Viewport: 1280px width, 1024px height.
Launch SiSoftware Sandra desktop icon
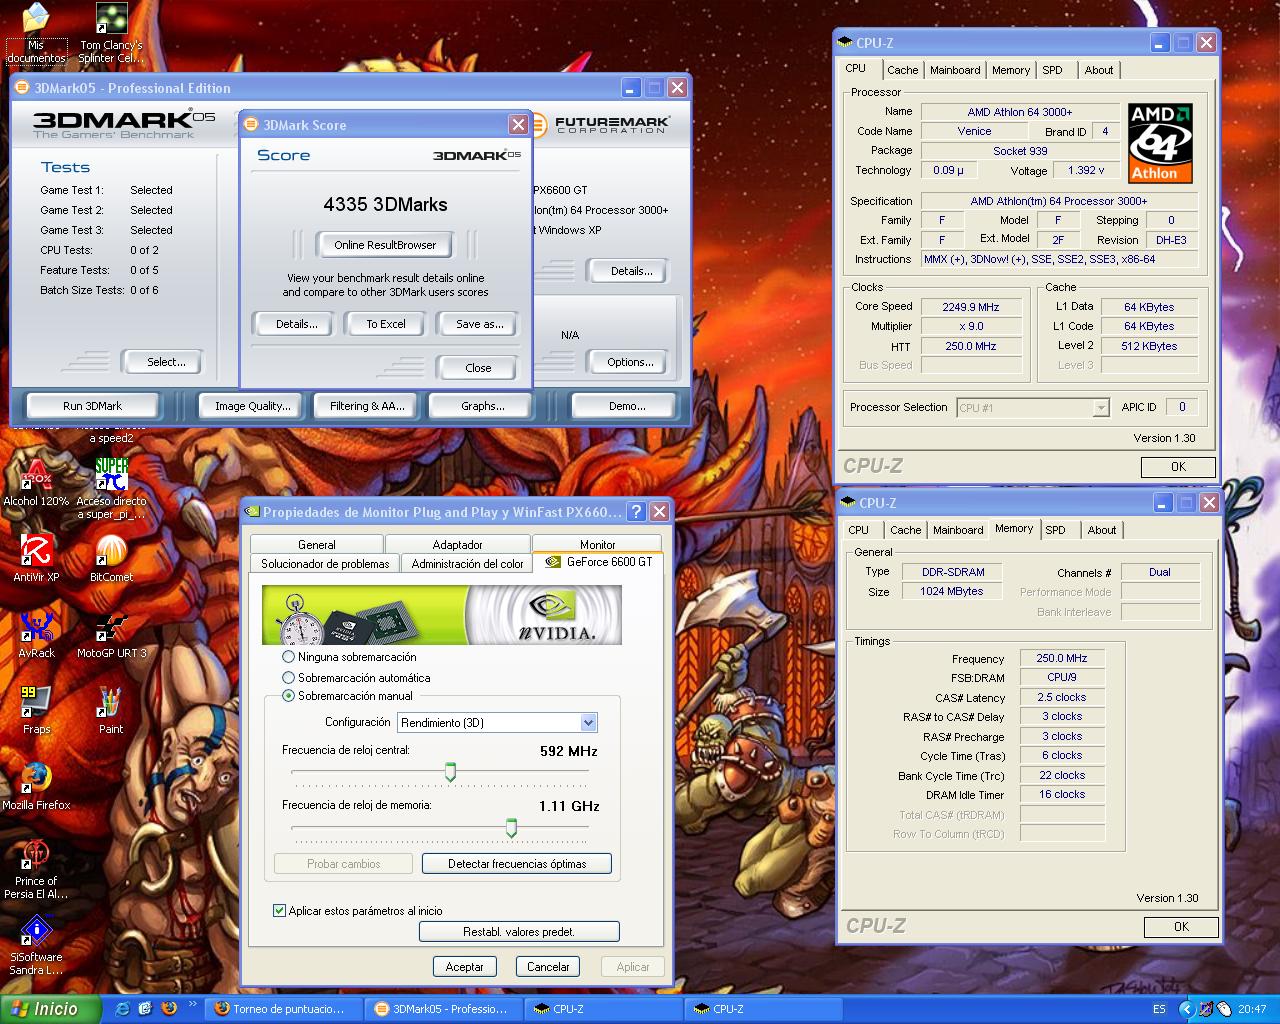pos(36,931)
